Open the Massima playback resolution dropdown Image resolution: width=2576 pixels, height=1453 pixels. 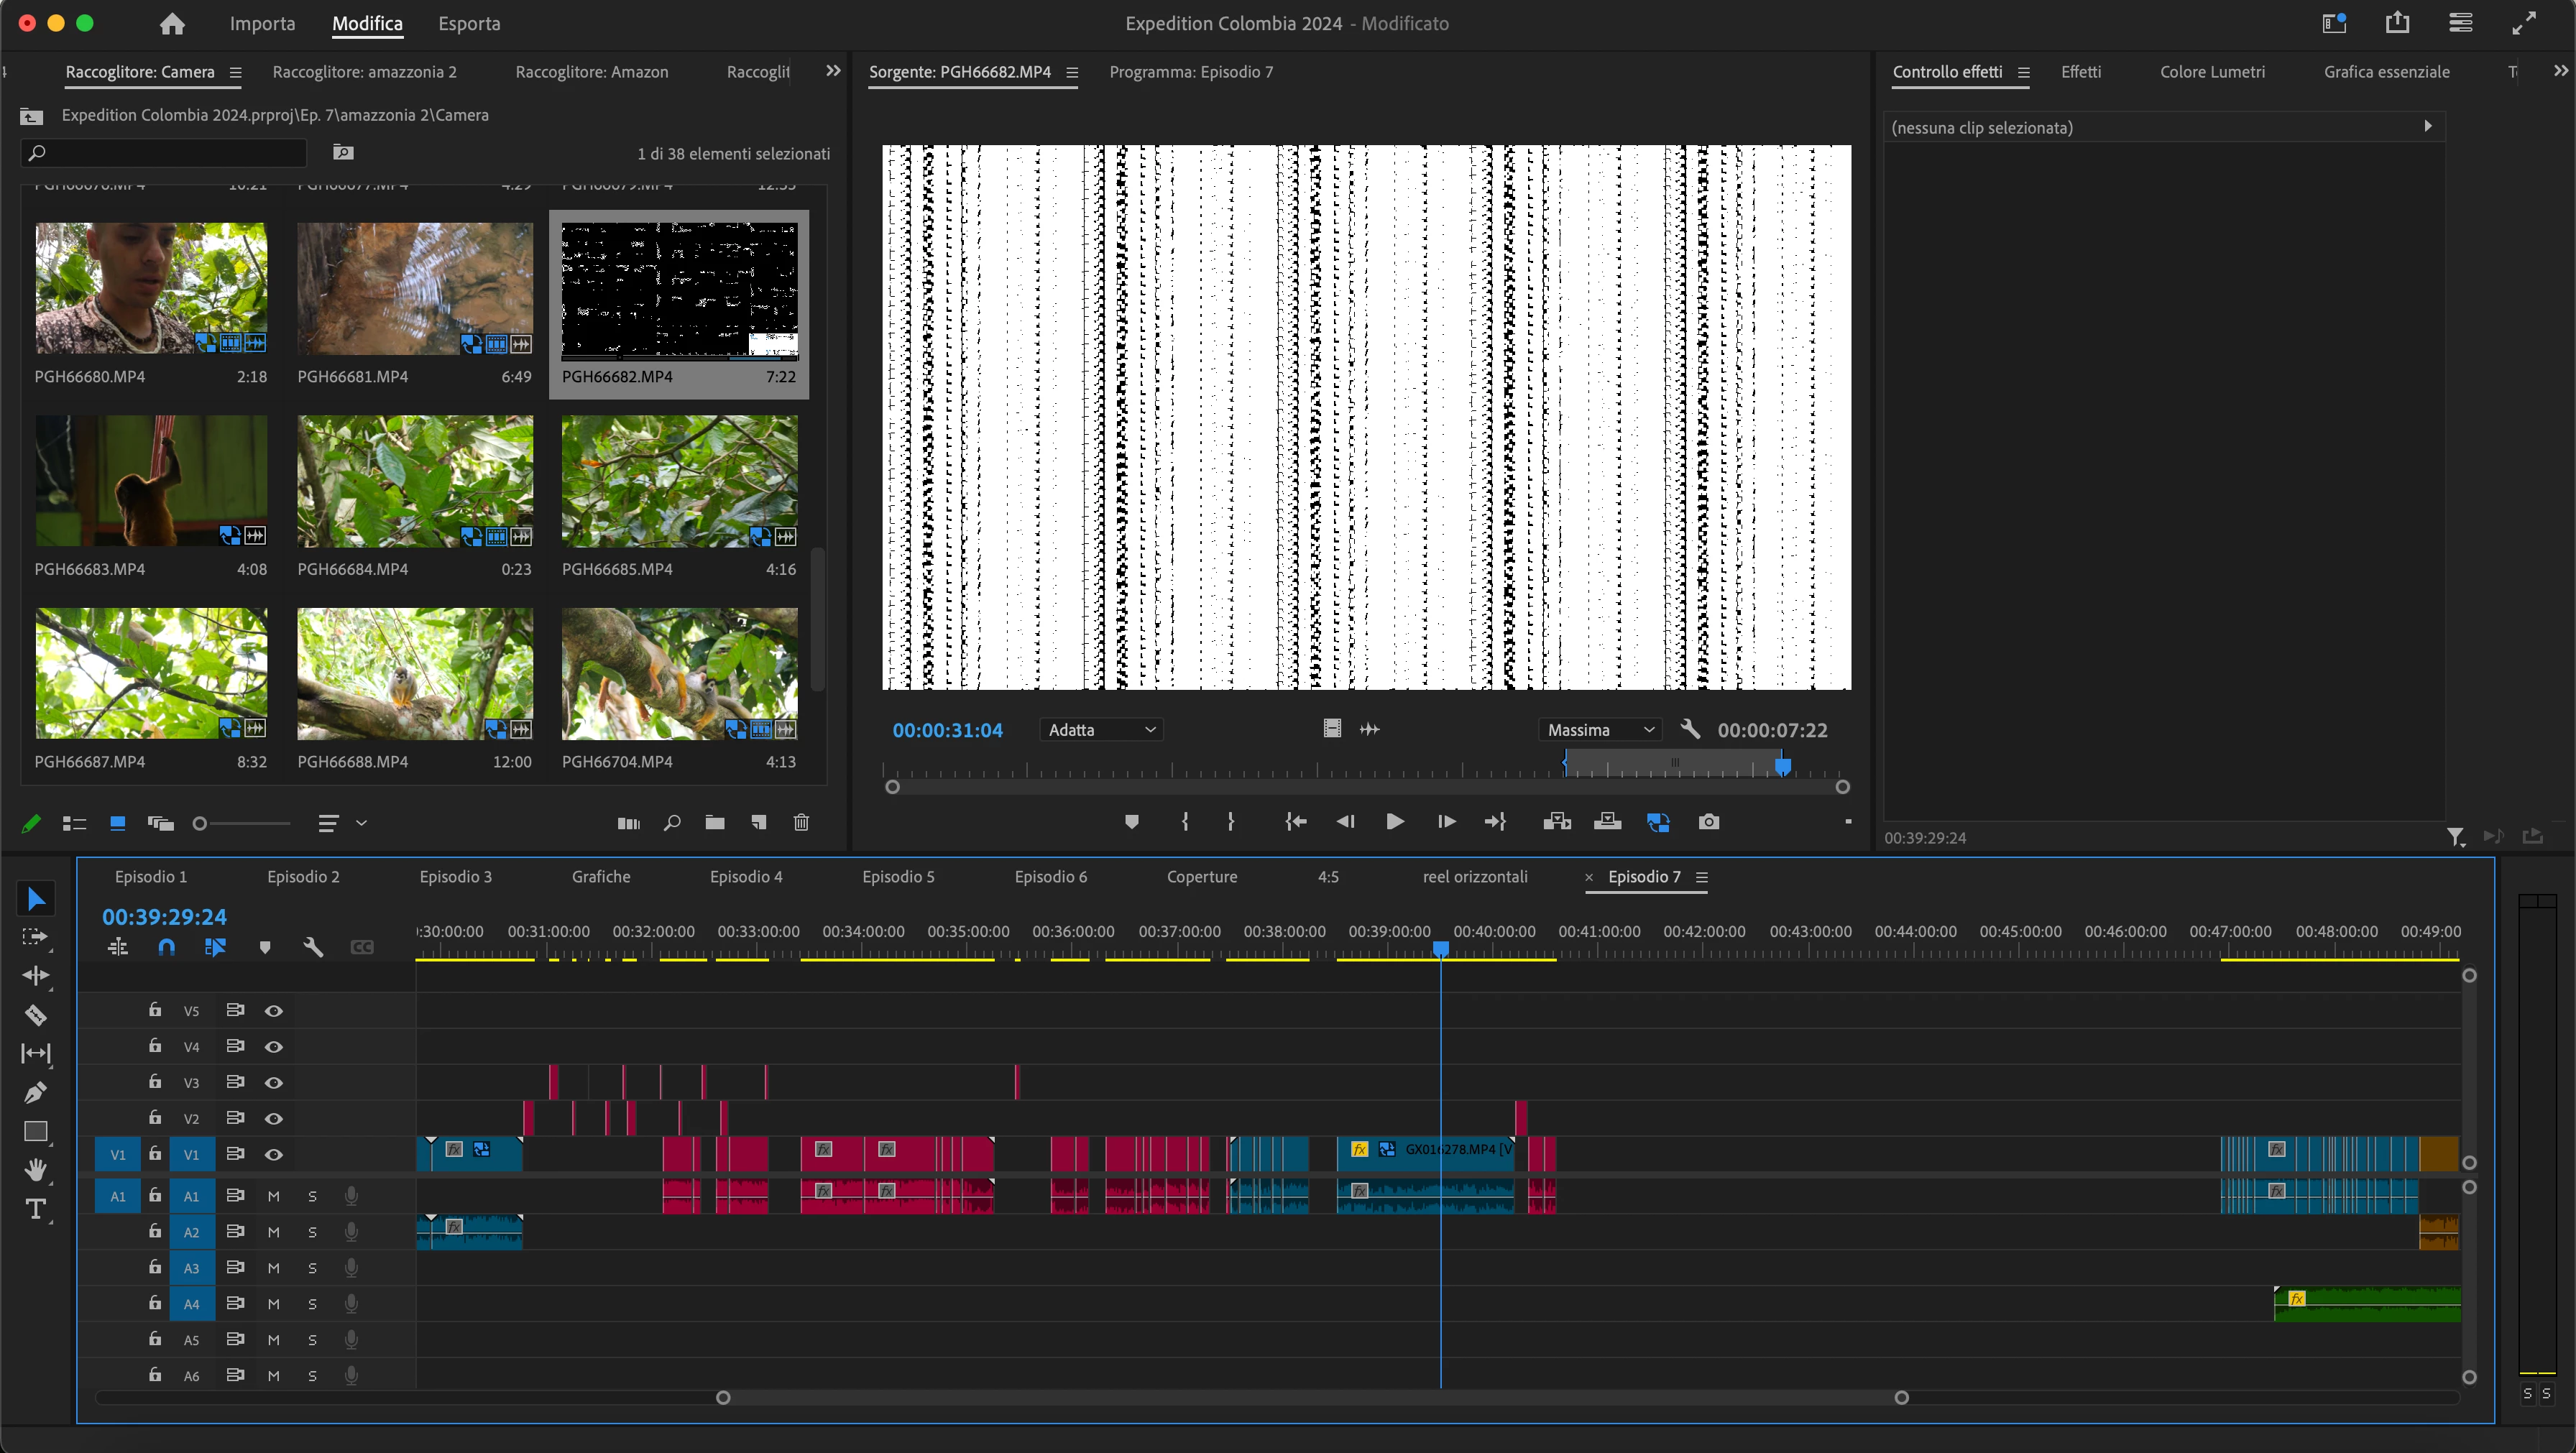pos(1600,730)
